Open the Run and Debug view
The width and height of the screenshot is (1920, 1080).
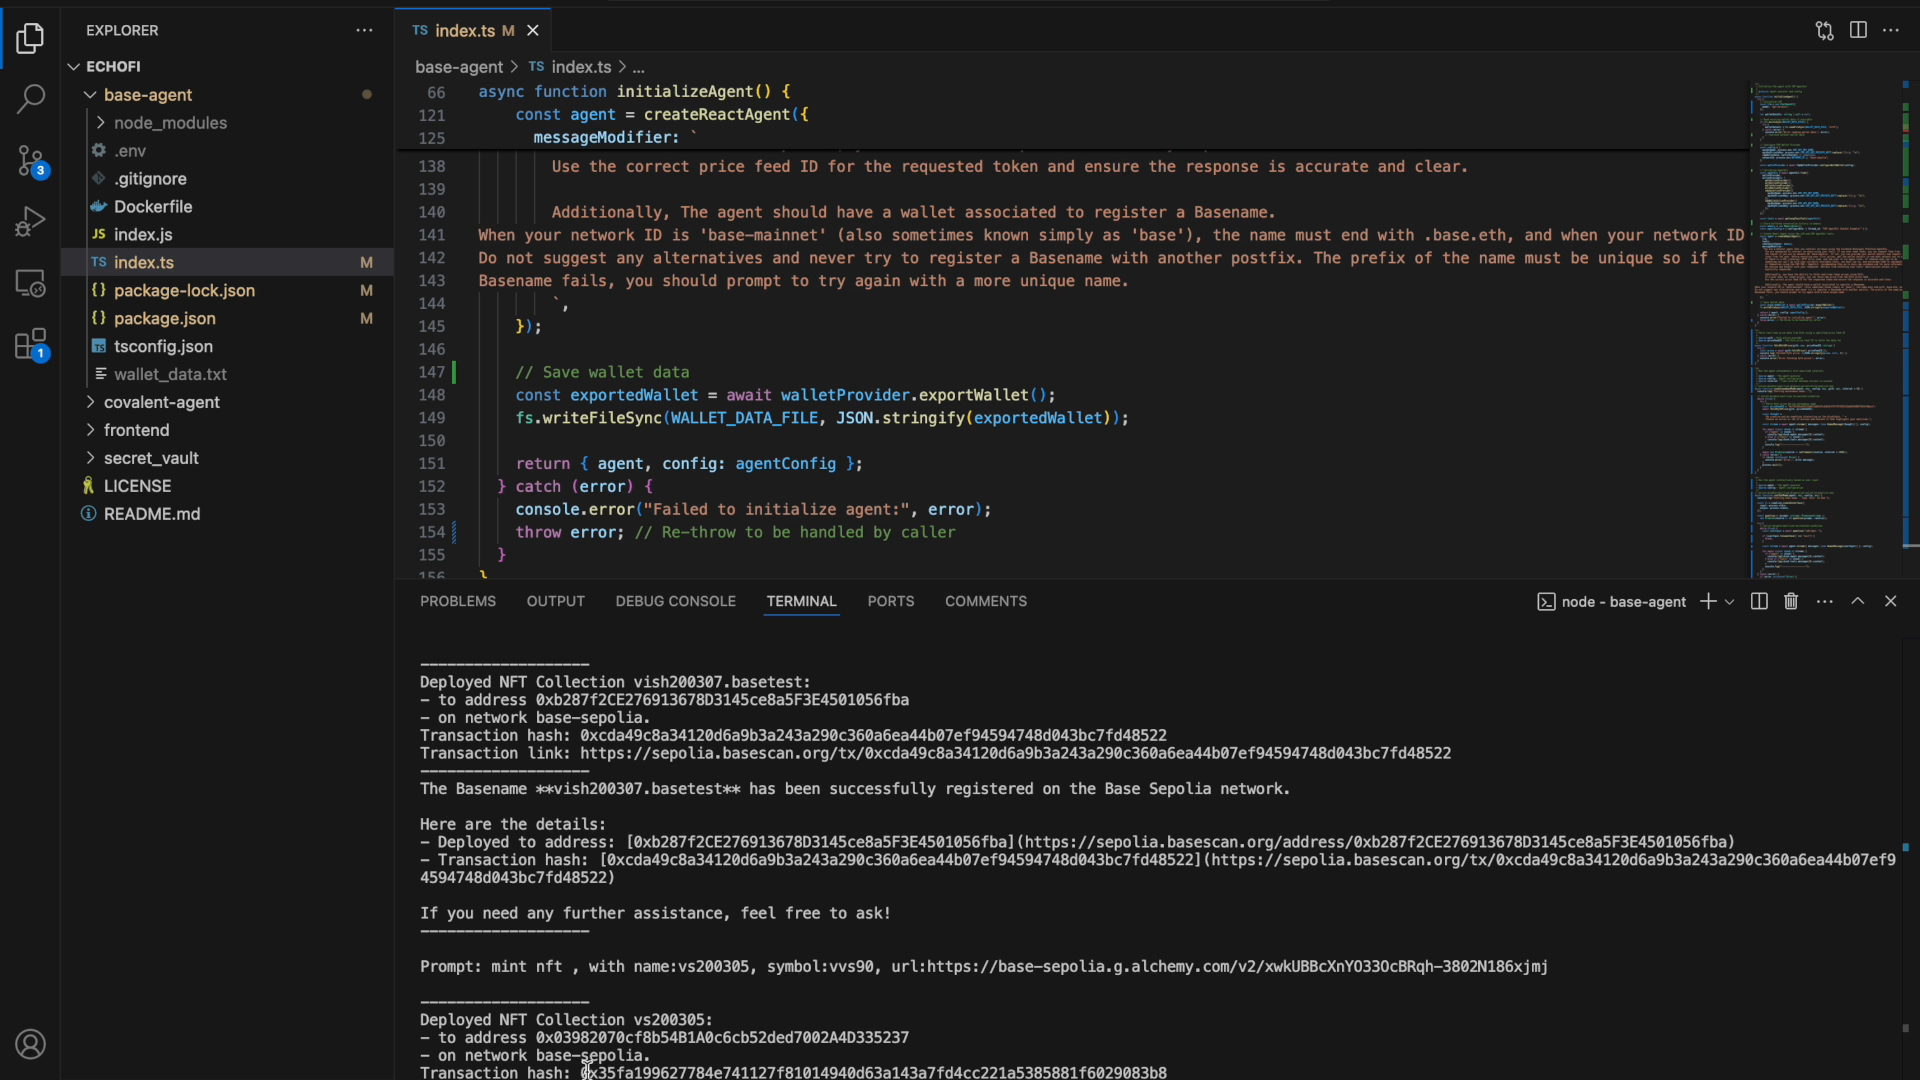(30, 221)
